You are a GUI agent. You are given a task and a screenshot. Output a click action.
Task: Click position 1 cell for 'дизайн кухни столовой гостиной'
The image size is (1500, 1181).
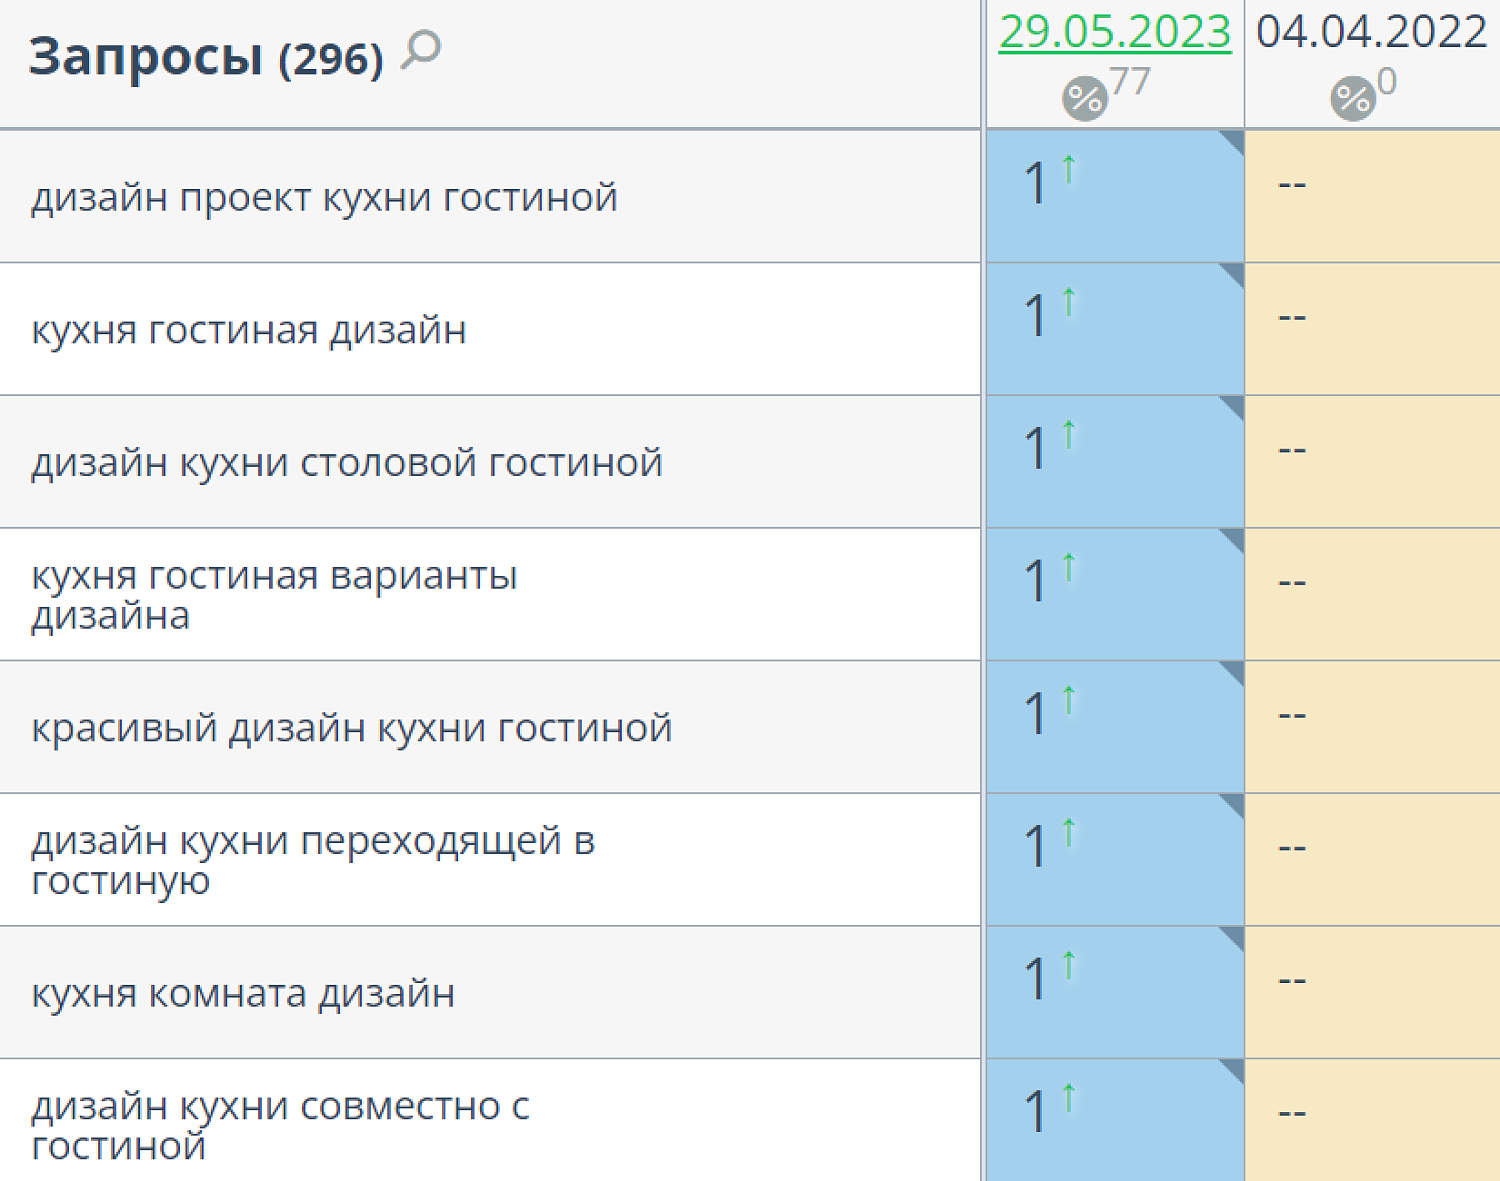click(1115, 461)
